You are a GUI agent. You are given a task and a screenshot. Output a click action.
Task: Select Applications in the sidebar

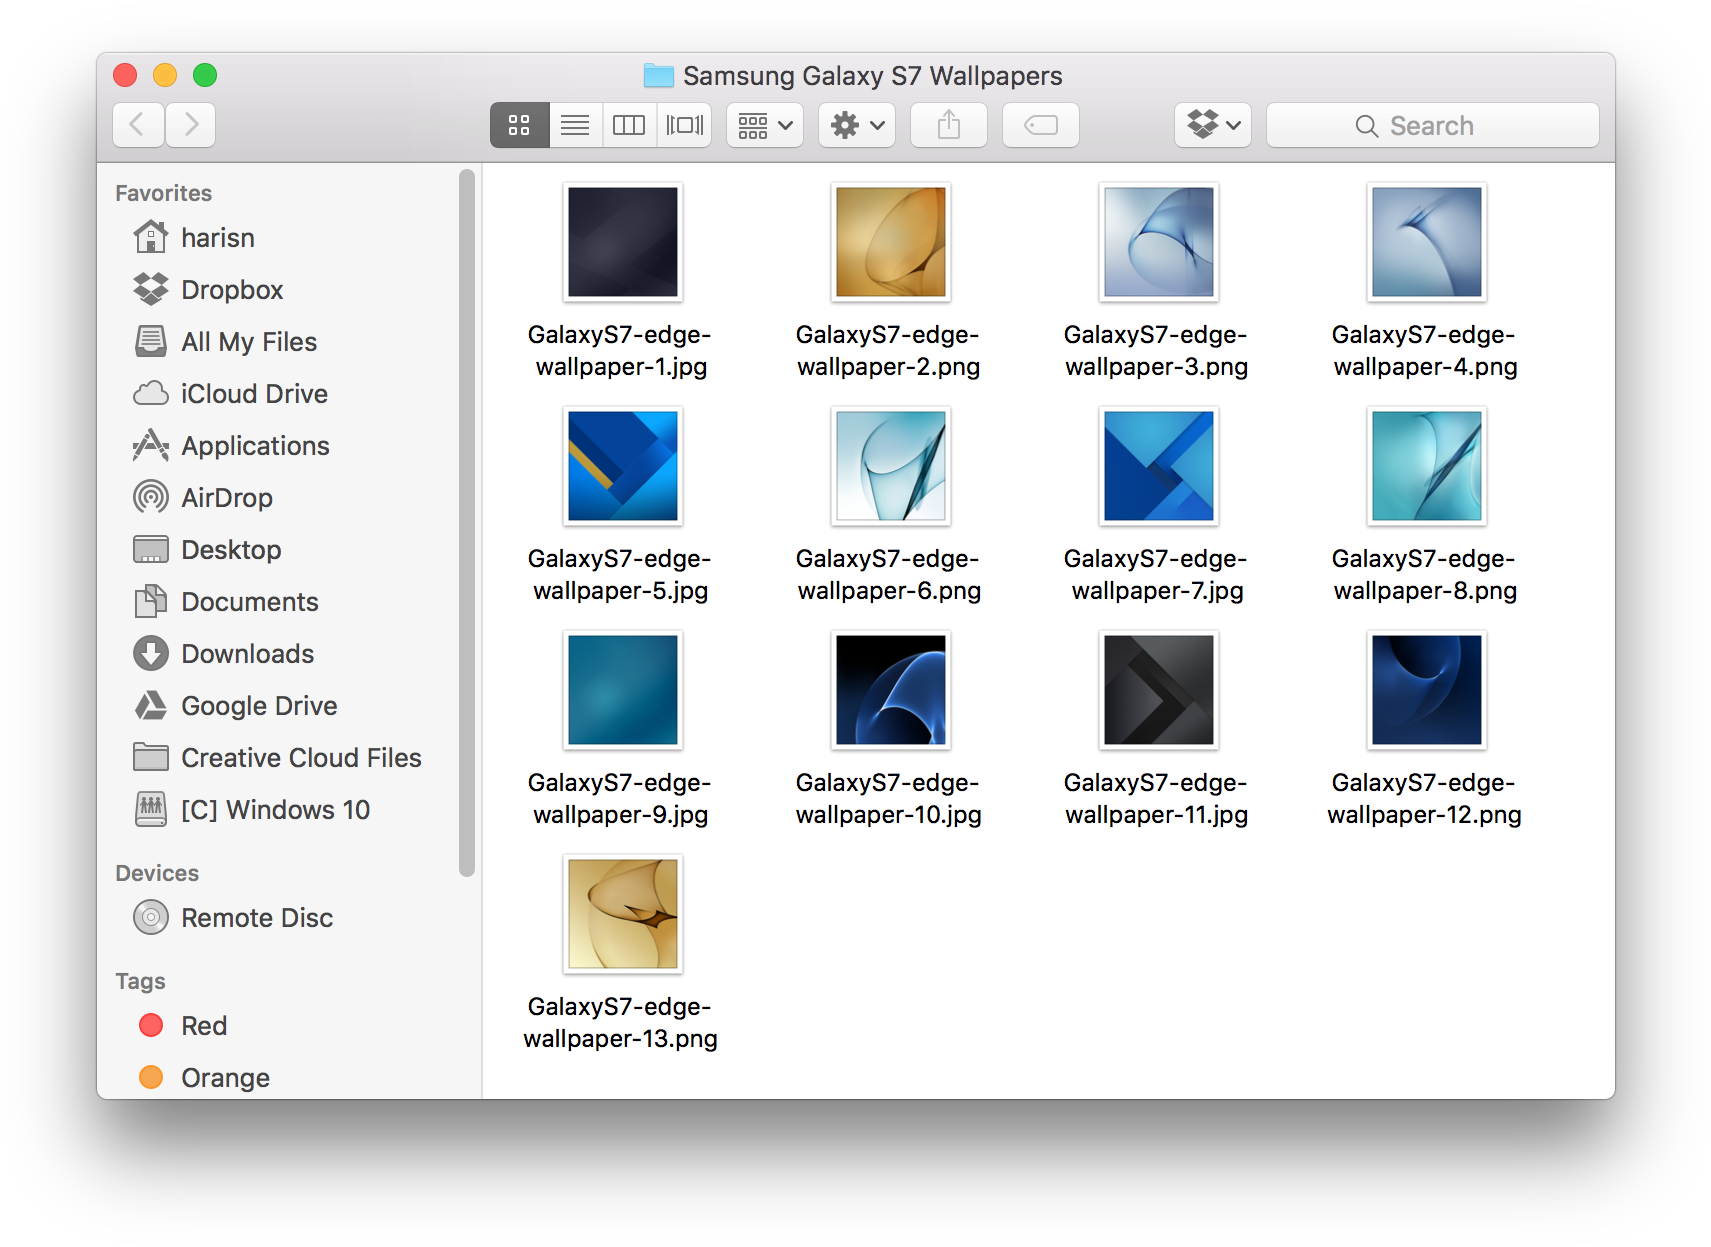coord(255,446)
